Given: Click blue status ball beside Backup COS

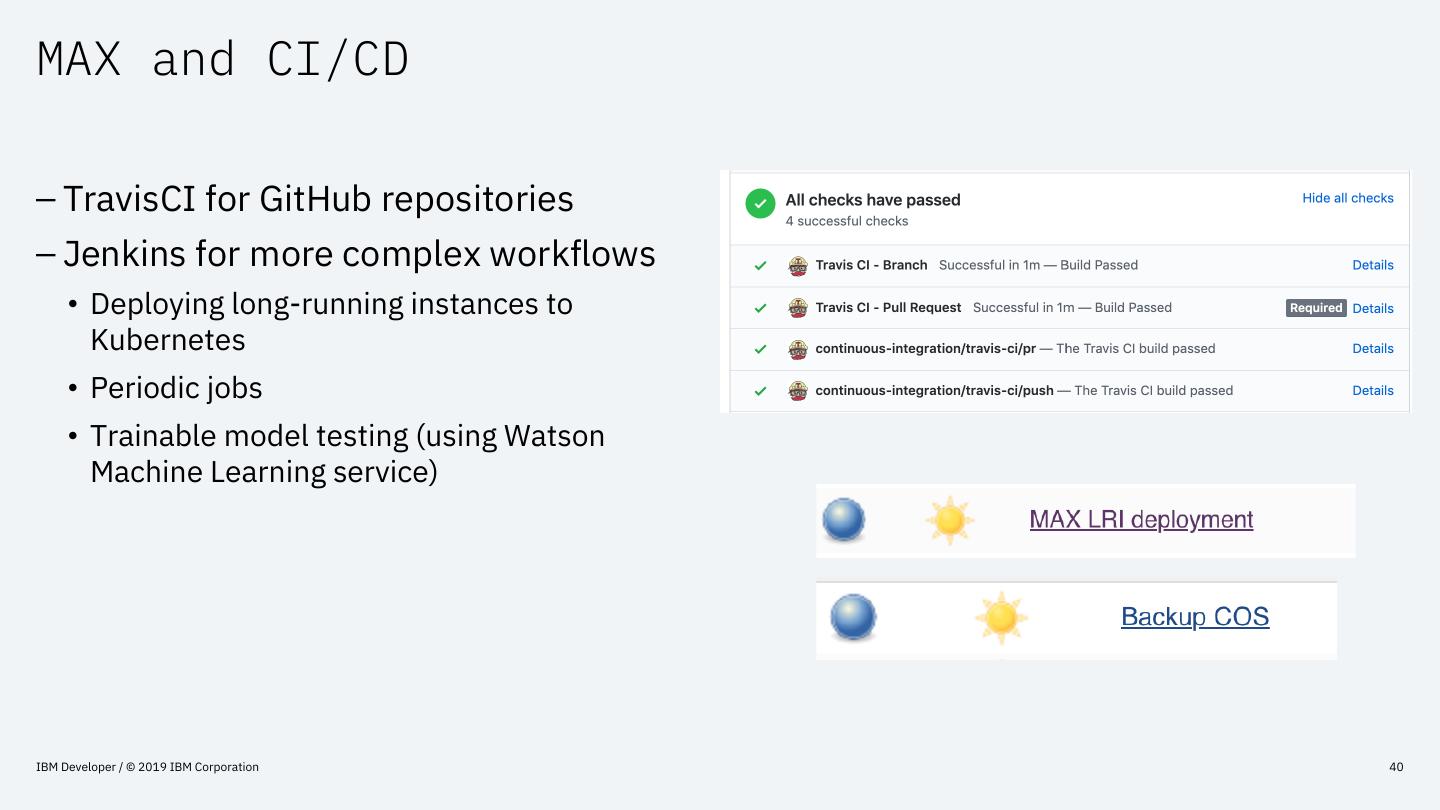Looking at the screenshot, I should pos(853,617).
